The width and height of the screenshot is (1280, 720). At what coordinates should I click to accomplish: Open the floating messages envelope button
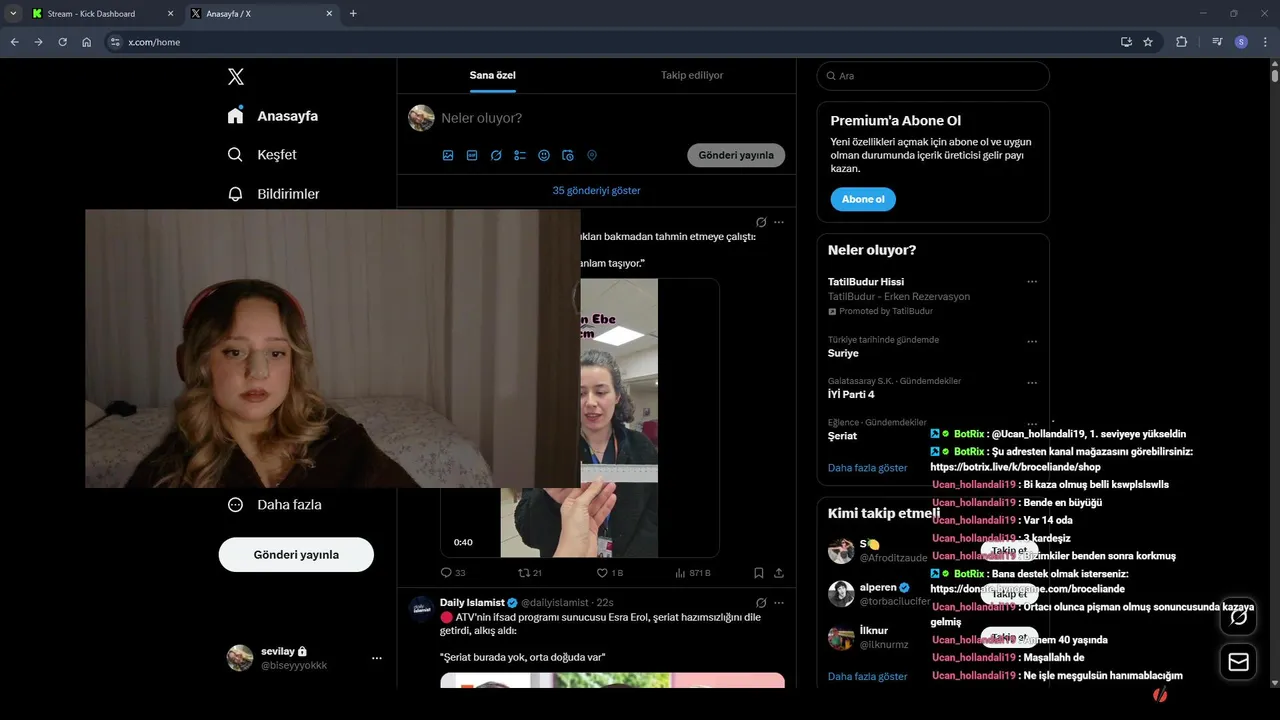[x=1238, y=662]
